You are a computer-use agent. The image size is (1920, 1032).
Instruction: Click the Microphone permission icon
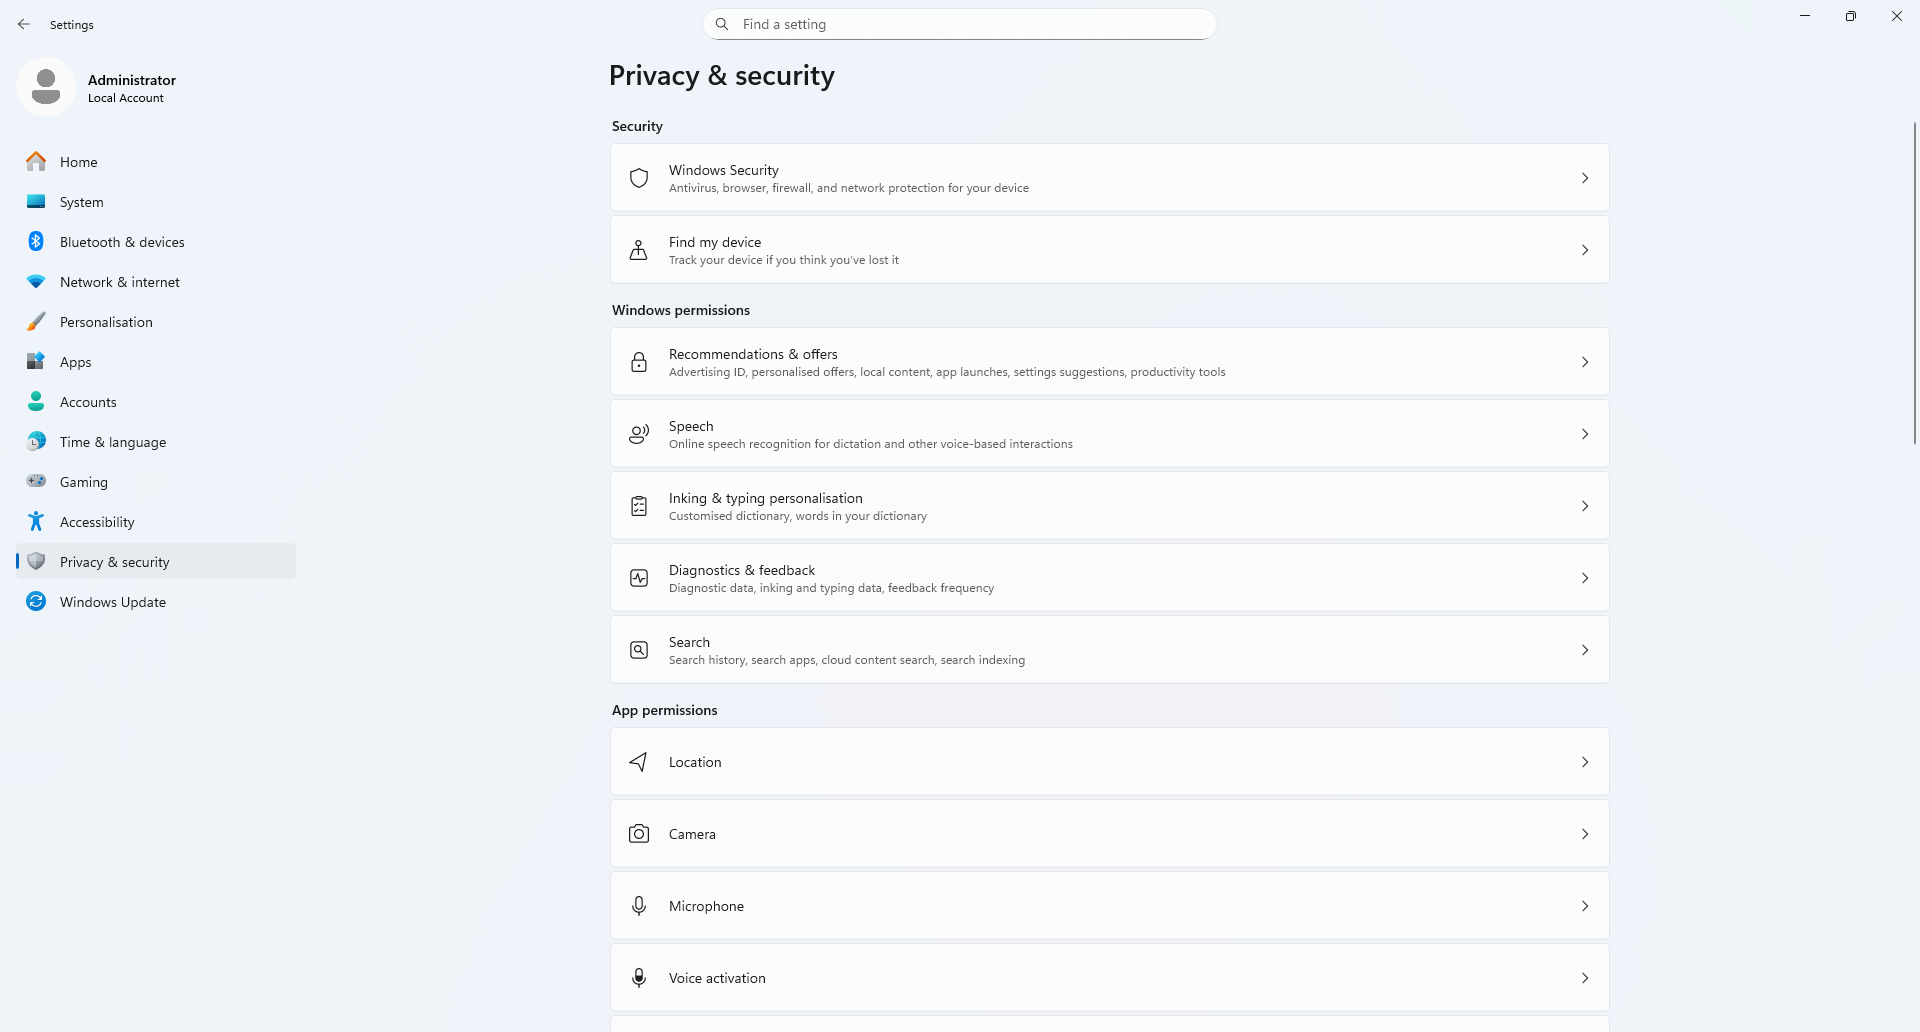(x=639, y=906)
